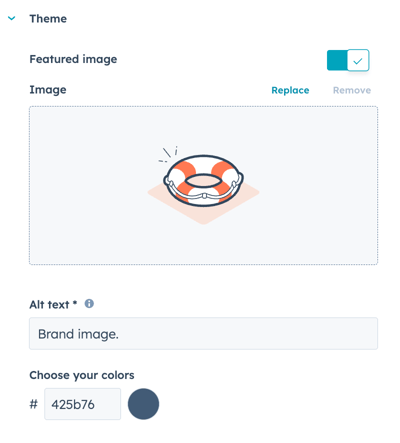
Task: Click the teal track of the Featured image switch
Action: 337,60
